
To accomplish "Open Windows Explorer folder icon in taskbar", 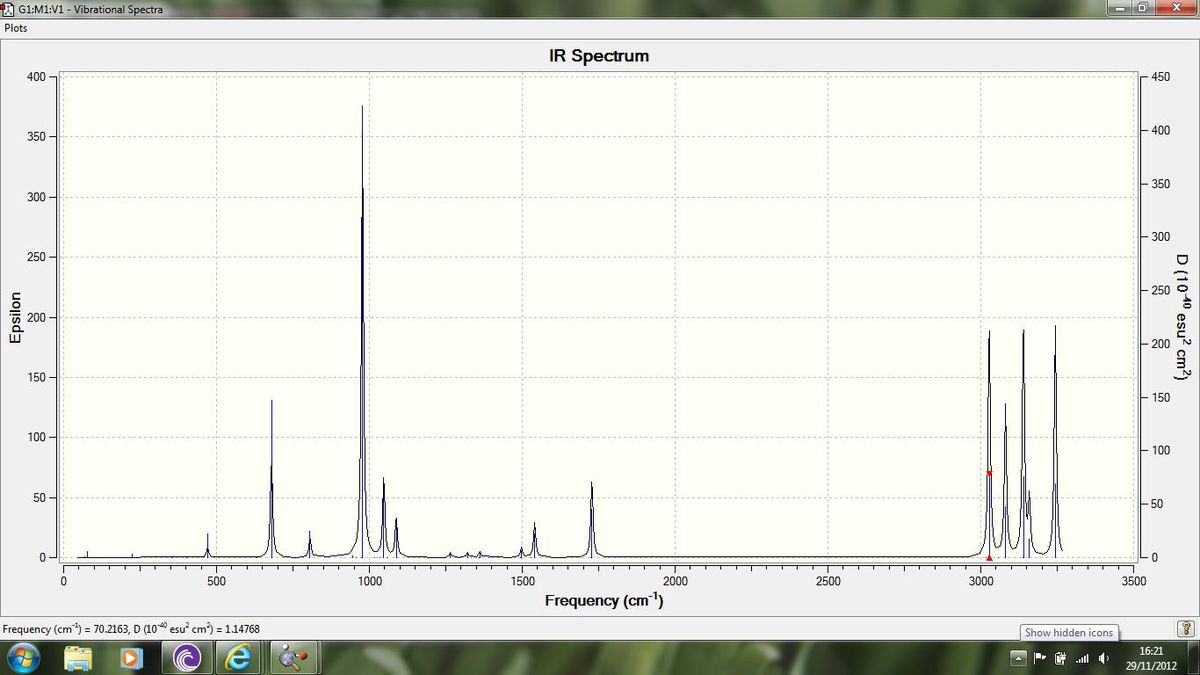I will [78, 658].
